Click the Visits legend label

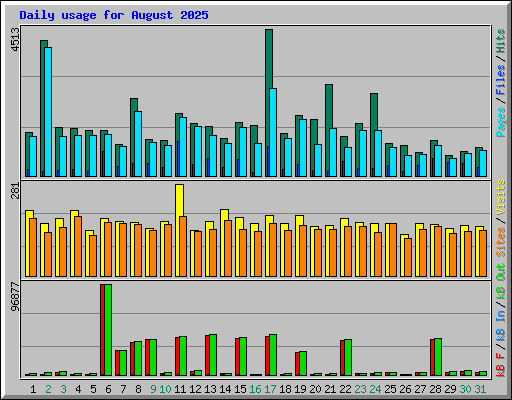click(x=500, y=197)
